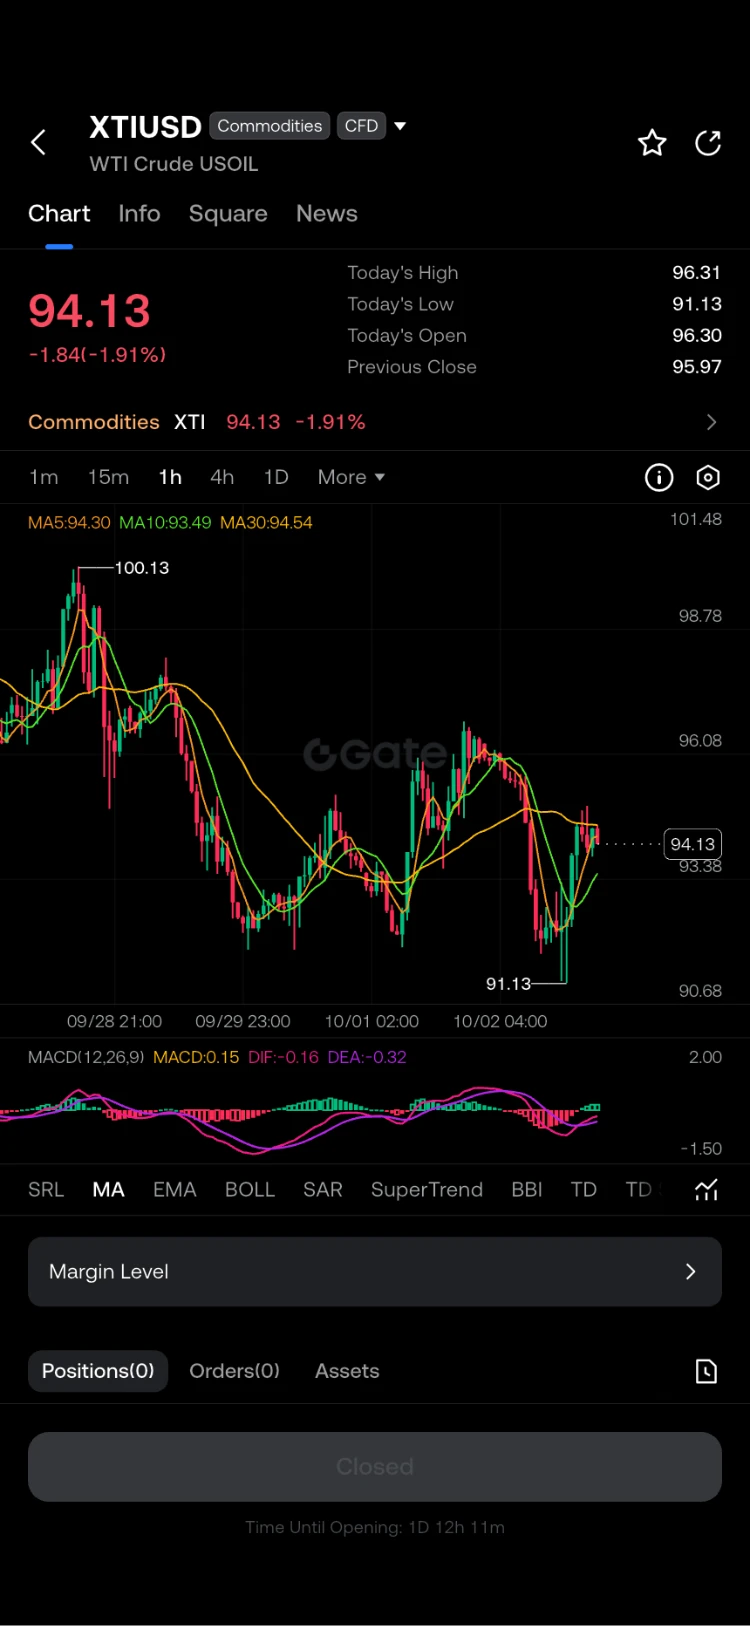Open the Assets tab
Viewport: 750px width, 1626px height.
[347, 1371]
